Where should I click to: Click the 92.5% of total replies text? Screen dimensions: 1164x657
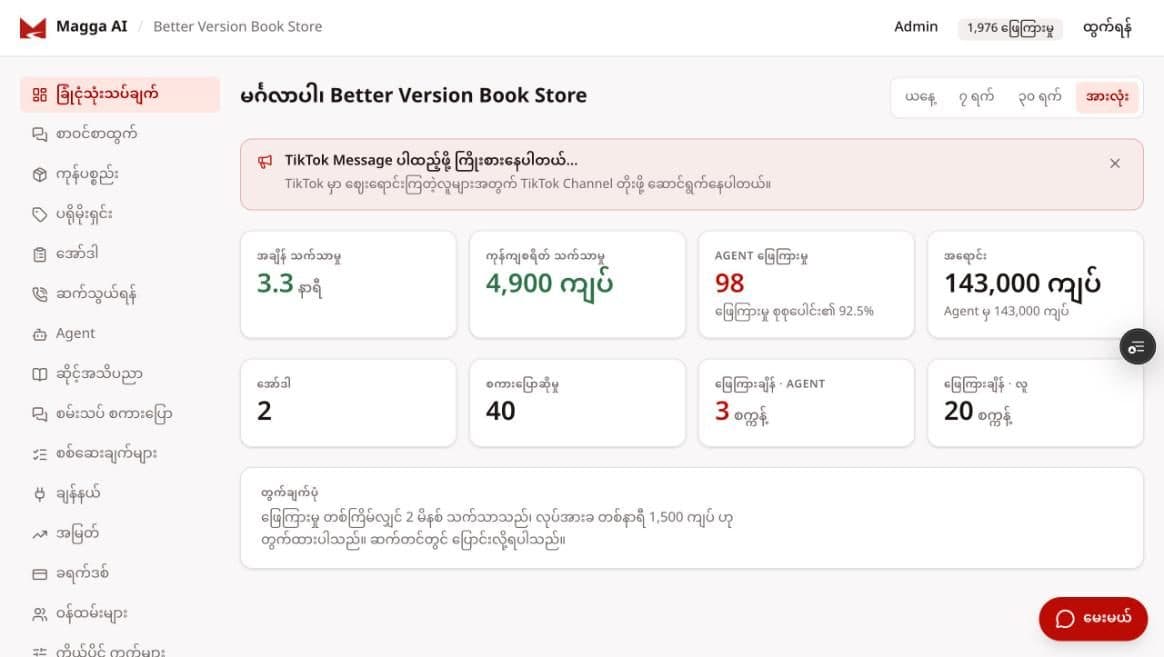(794, 311)
